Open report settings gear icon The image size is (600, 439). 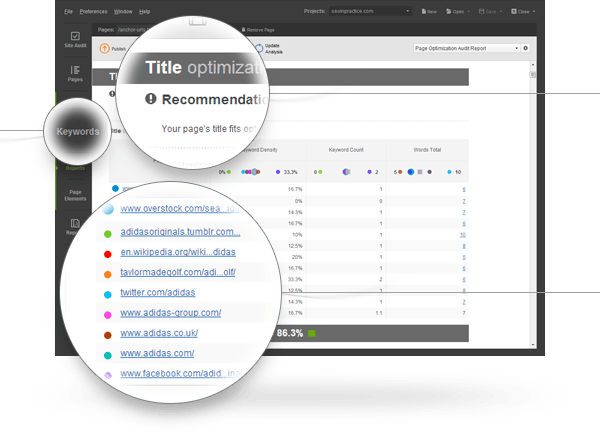coord(525,48)
